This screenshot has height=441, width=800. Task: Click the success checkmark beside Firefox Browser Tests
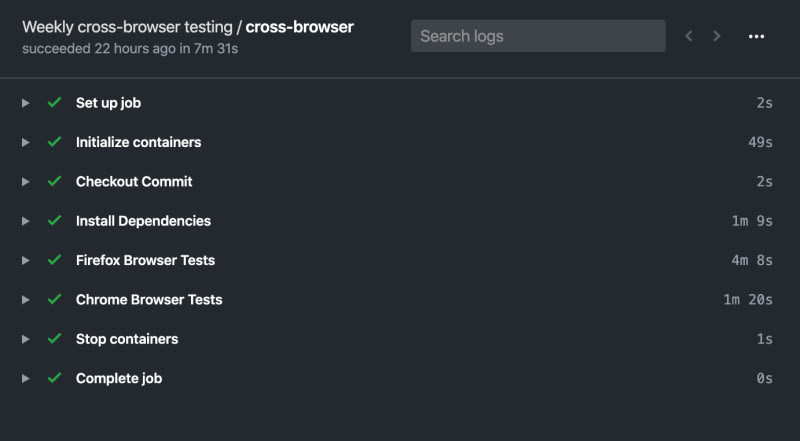55,260
